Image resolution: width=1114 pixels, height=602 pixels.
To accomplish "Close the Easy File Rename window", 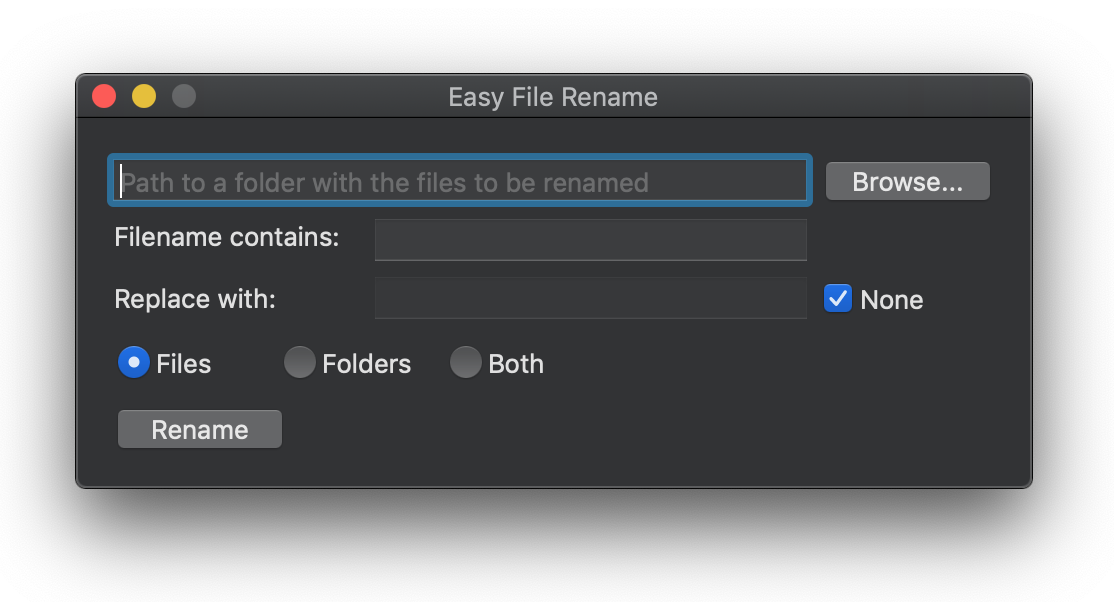I will pos(104,96).
